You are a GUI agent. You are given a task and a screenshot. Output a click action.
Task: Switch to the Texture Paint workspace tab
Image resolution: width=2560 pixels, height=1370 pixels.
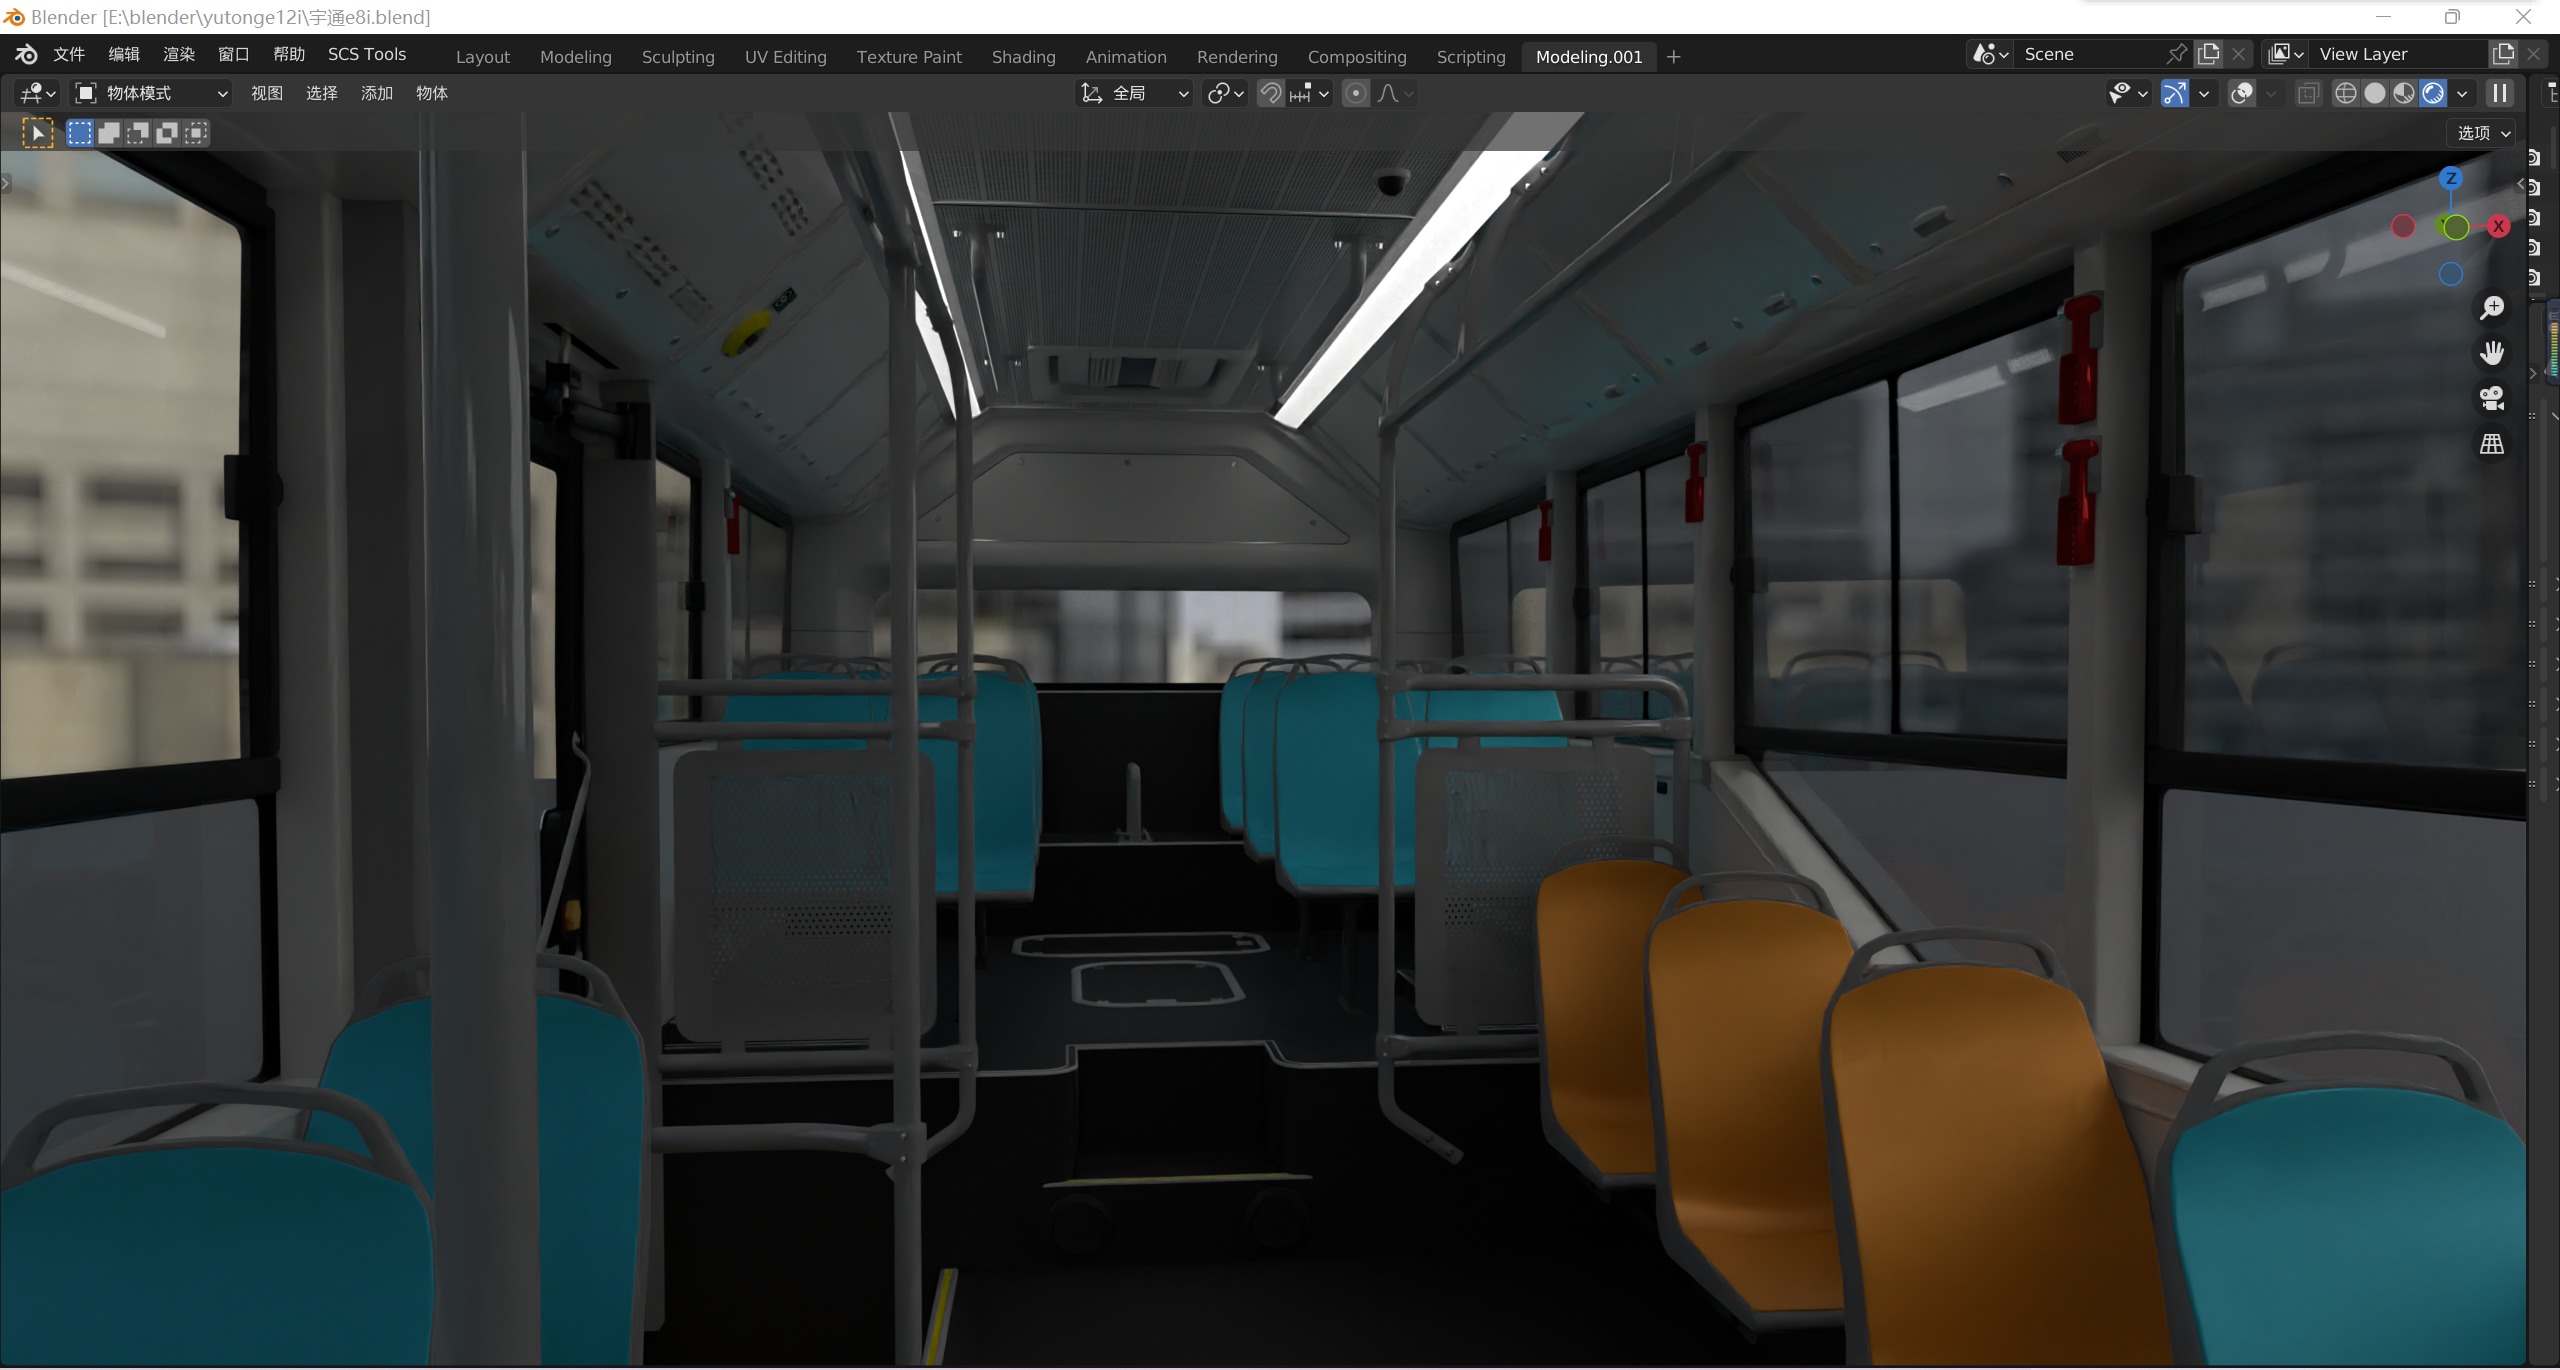pyautogui.click(x=909, y=57)
